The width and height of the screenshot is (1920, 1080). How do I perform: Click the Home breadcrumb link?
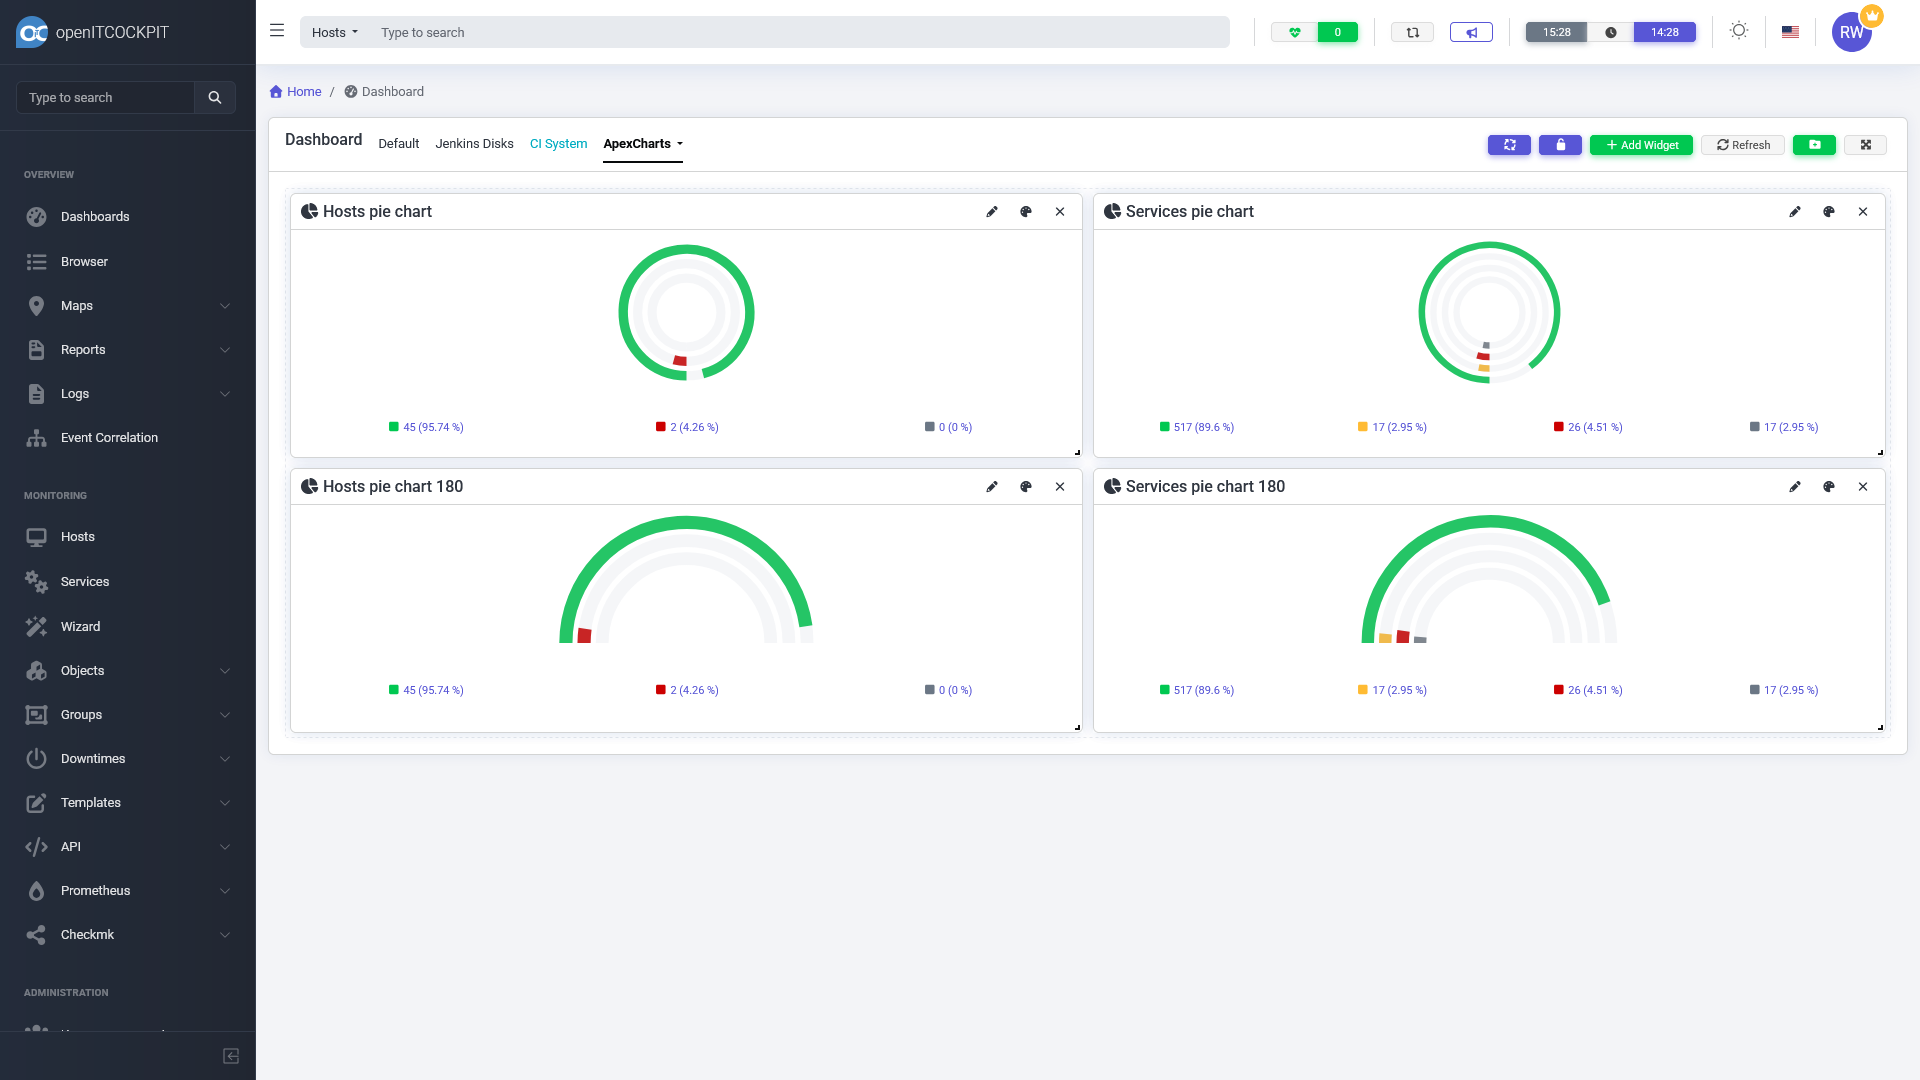click(303, 91)
